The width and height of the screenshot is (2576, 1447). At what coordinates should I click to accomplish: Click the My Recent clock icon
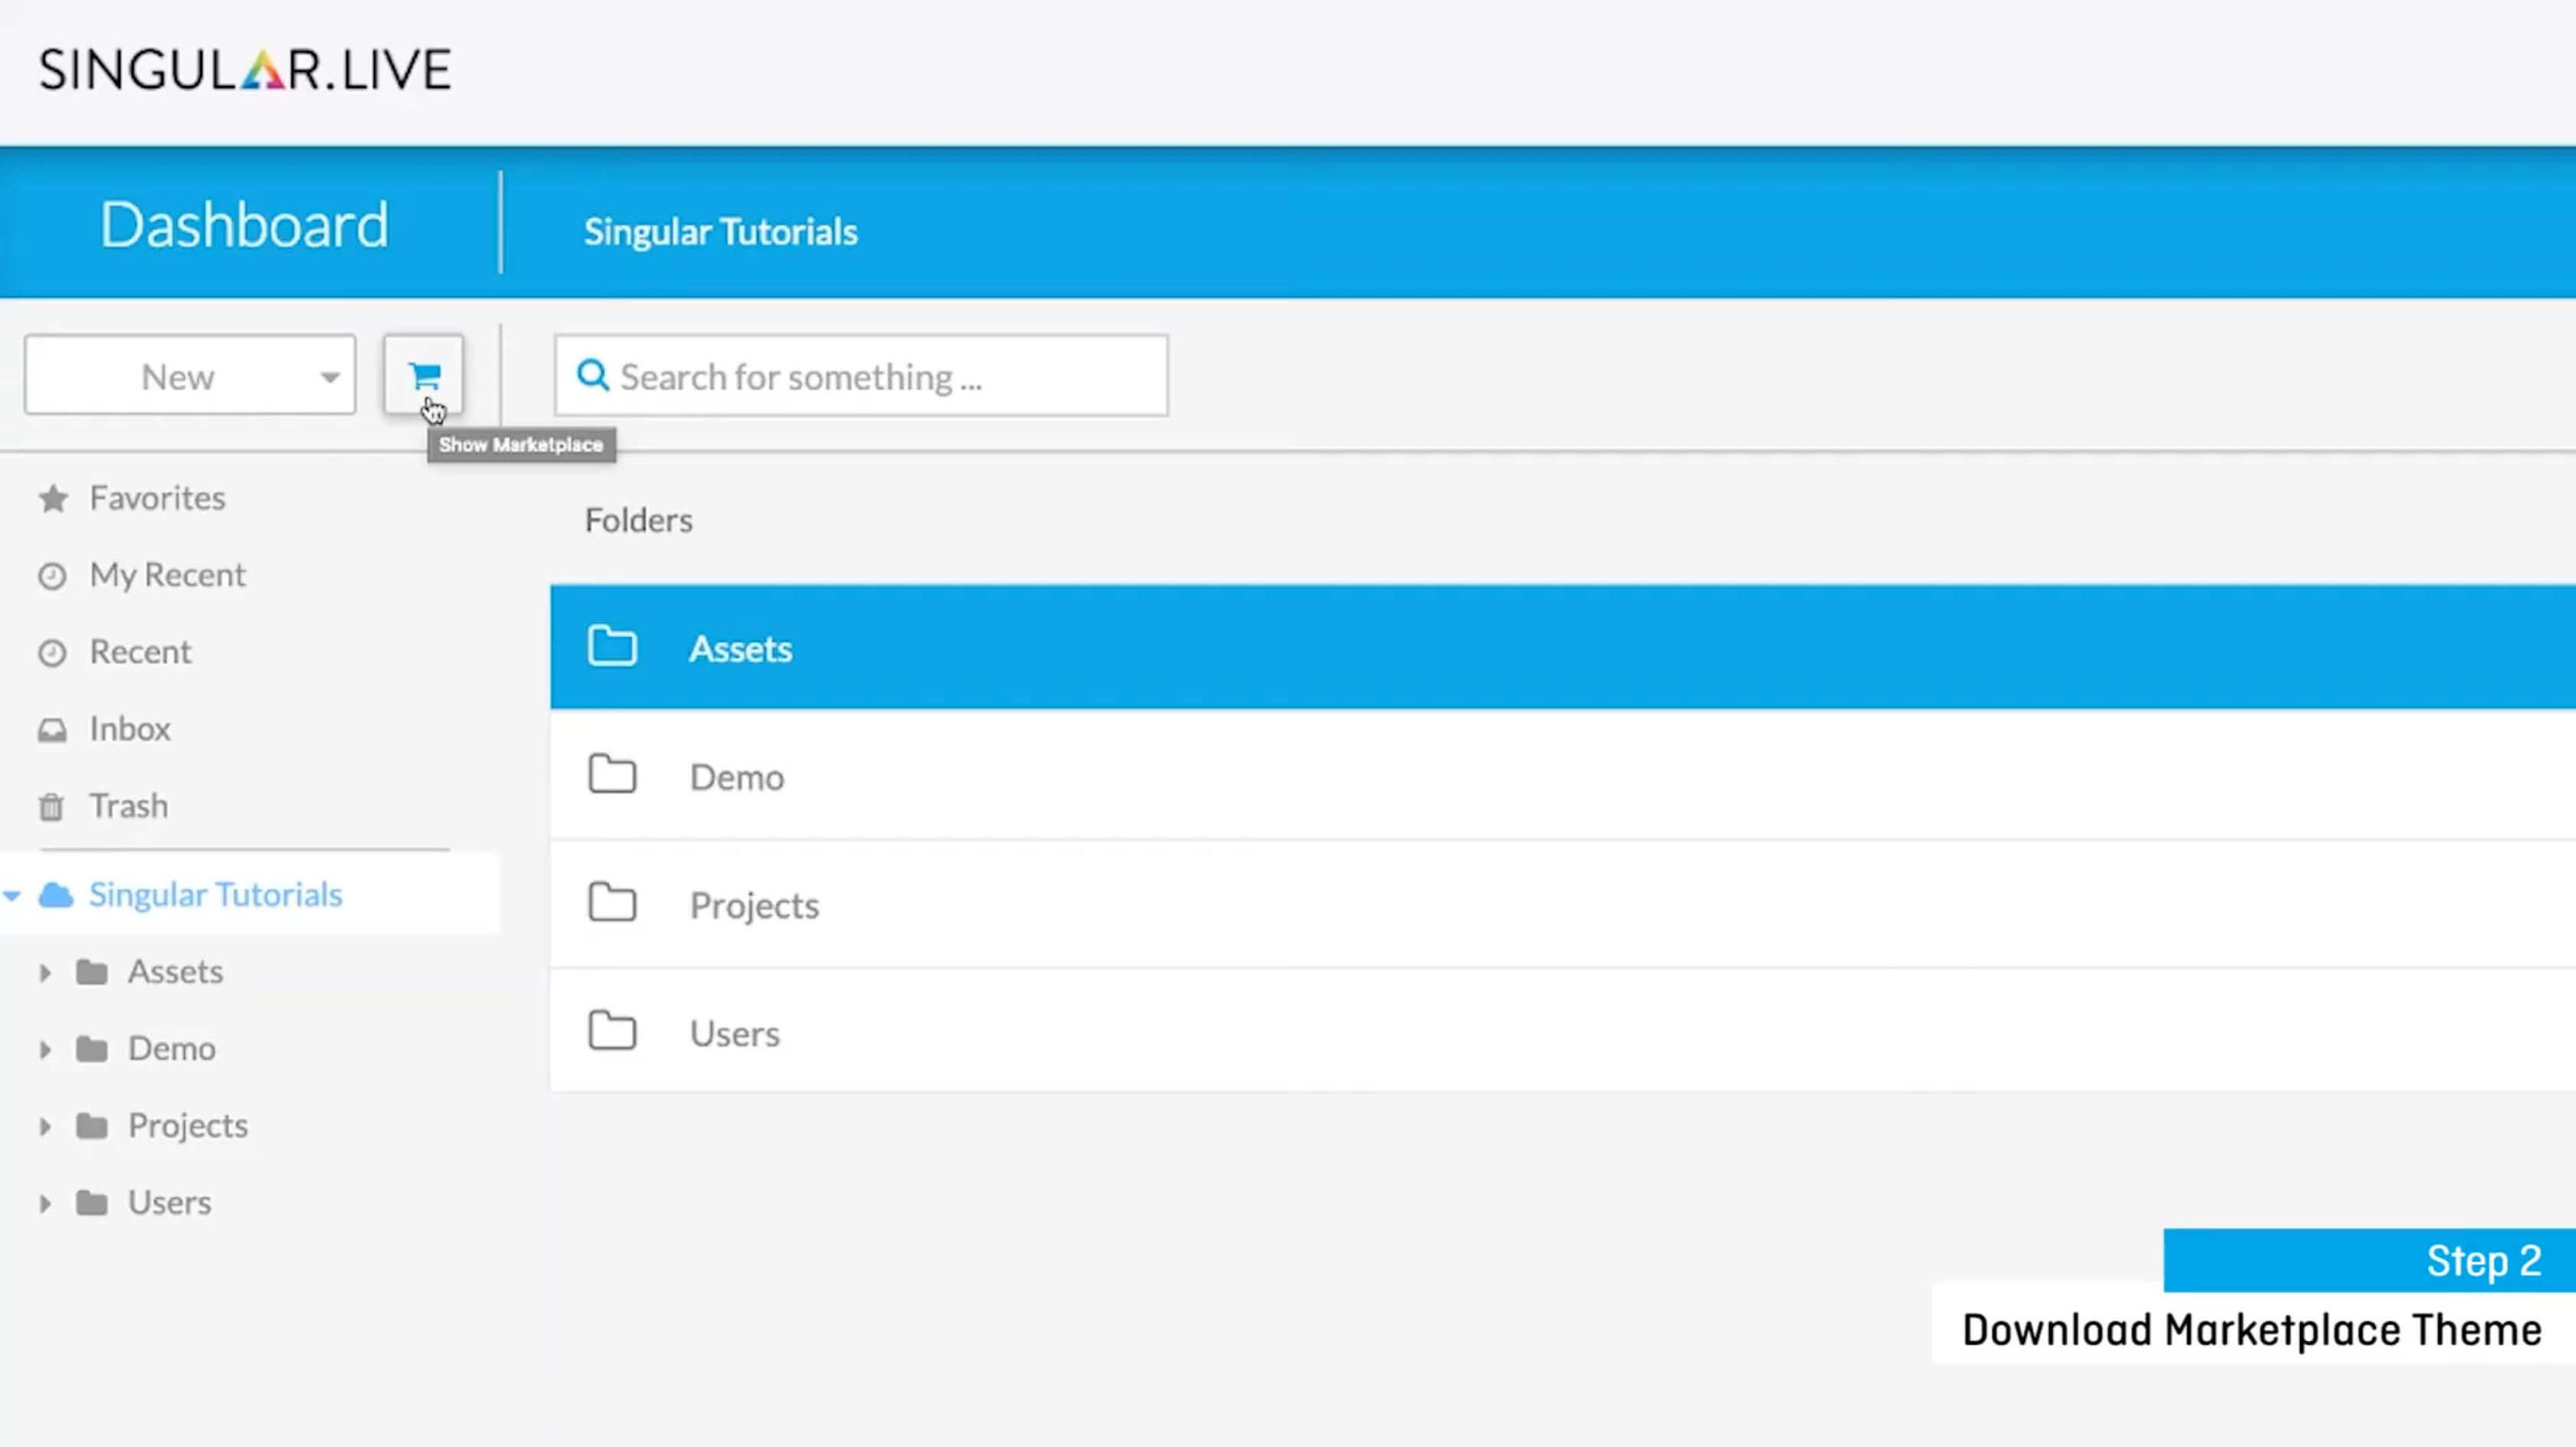click(52, 576)
